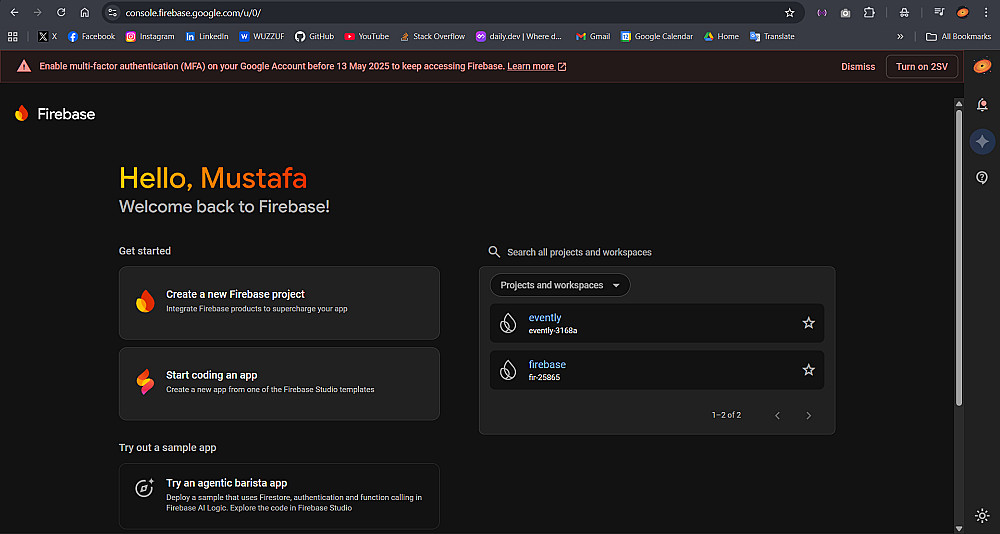Viewport: 1000px width, 534px height.
Task: Open the Translate bookmark
Action: (772, 36)
